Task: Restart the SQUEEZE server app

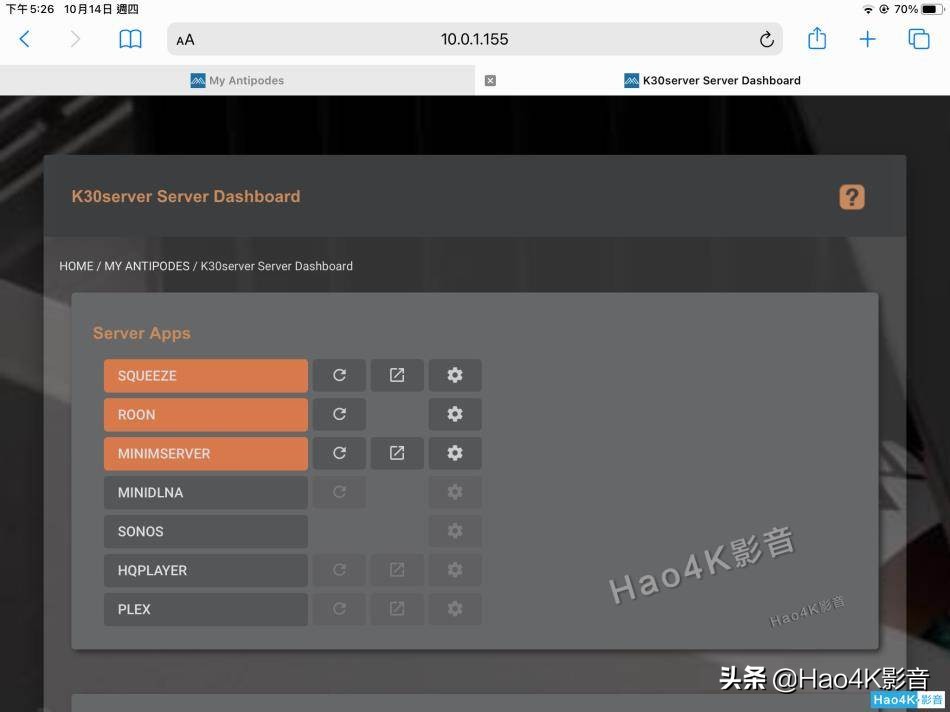Action: point(338,374)
